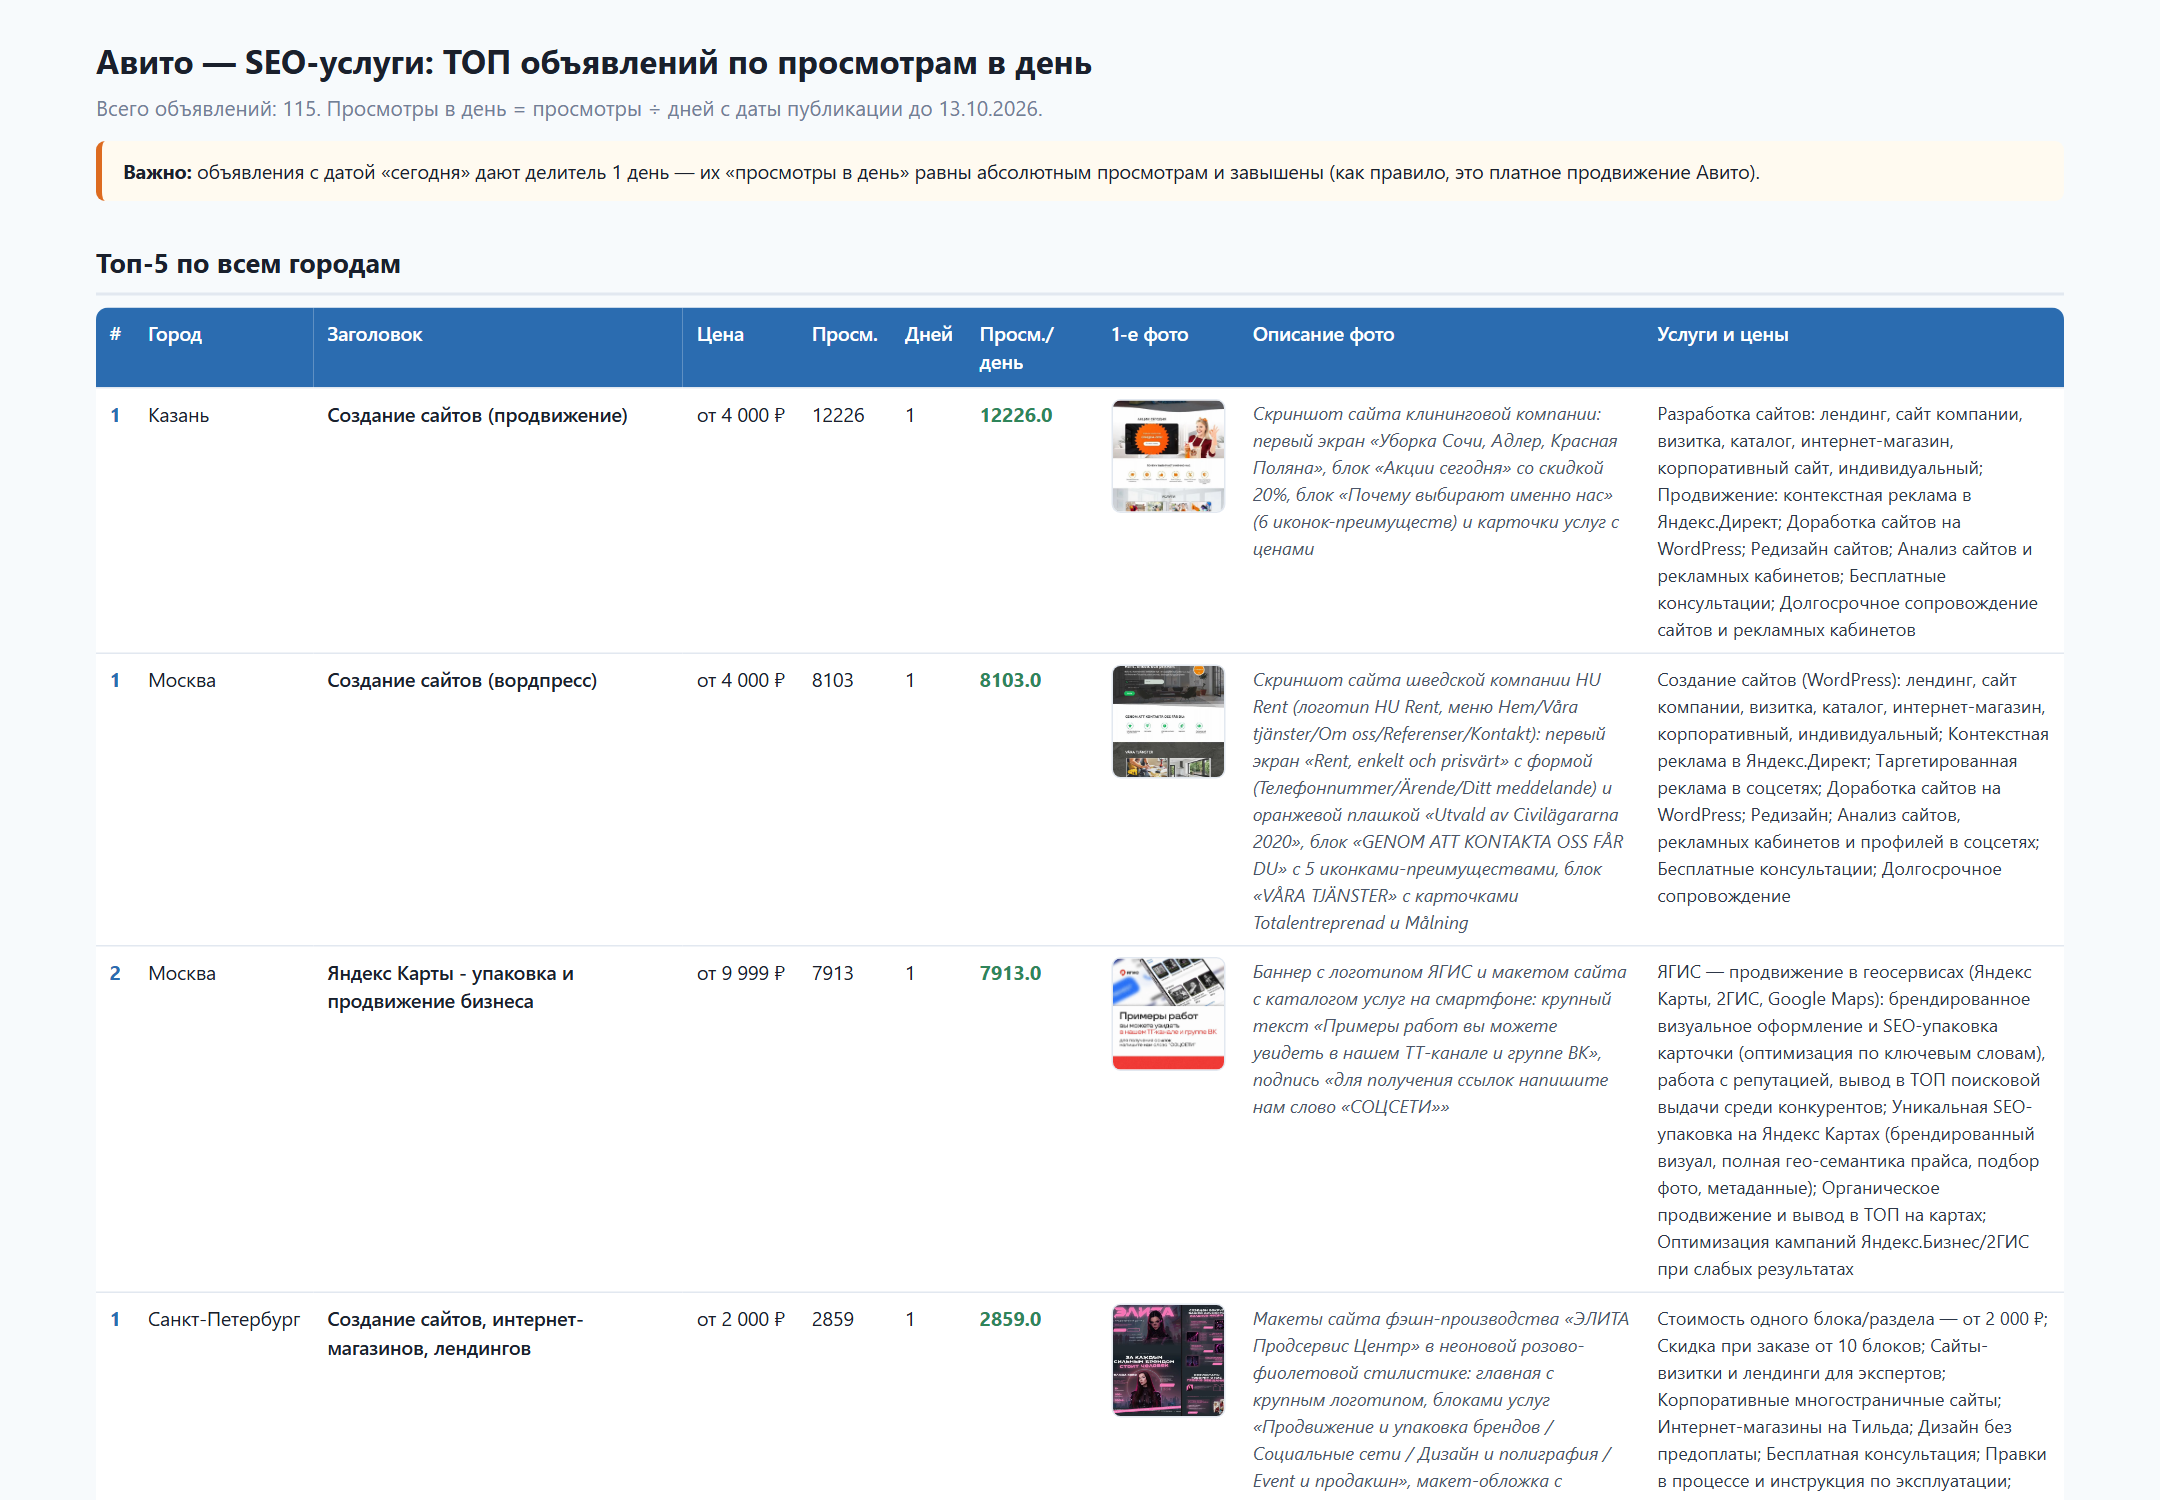
Task: Click the Цена column header
Action: pos(720,334)
